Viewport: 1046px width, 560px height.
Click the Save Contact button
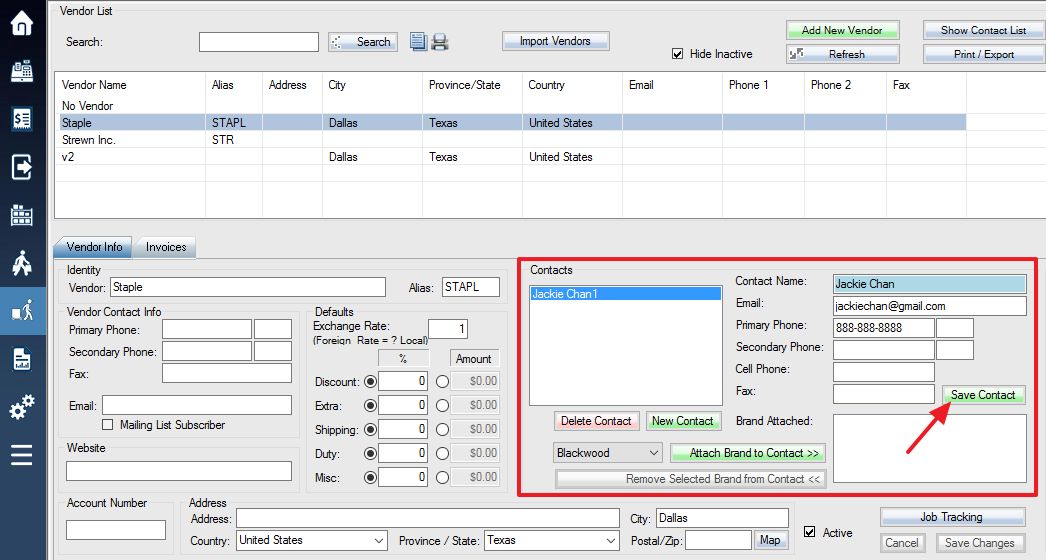983,394
